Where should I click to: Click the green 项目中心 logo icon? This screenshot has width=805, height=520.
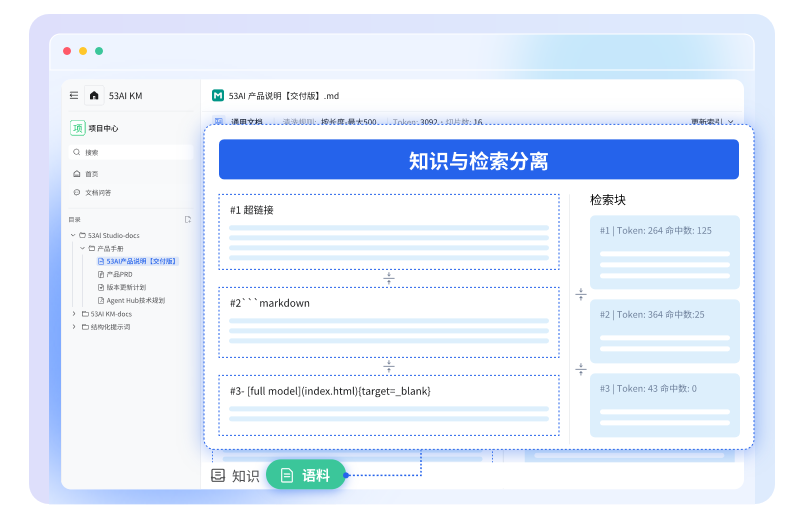pos(78,128)
